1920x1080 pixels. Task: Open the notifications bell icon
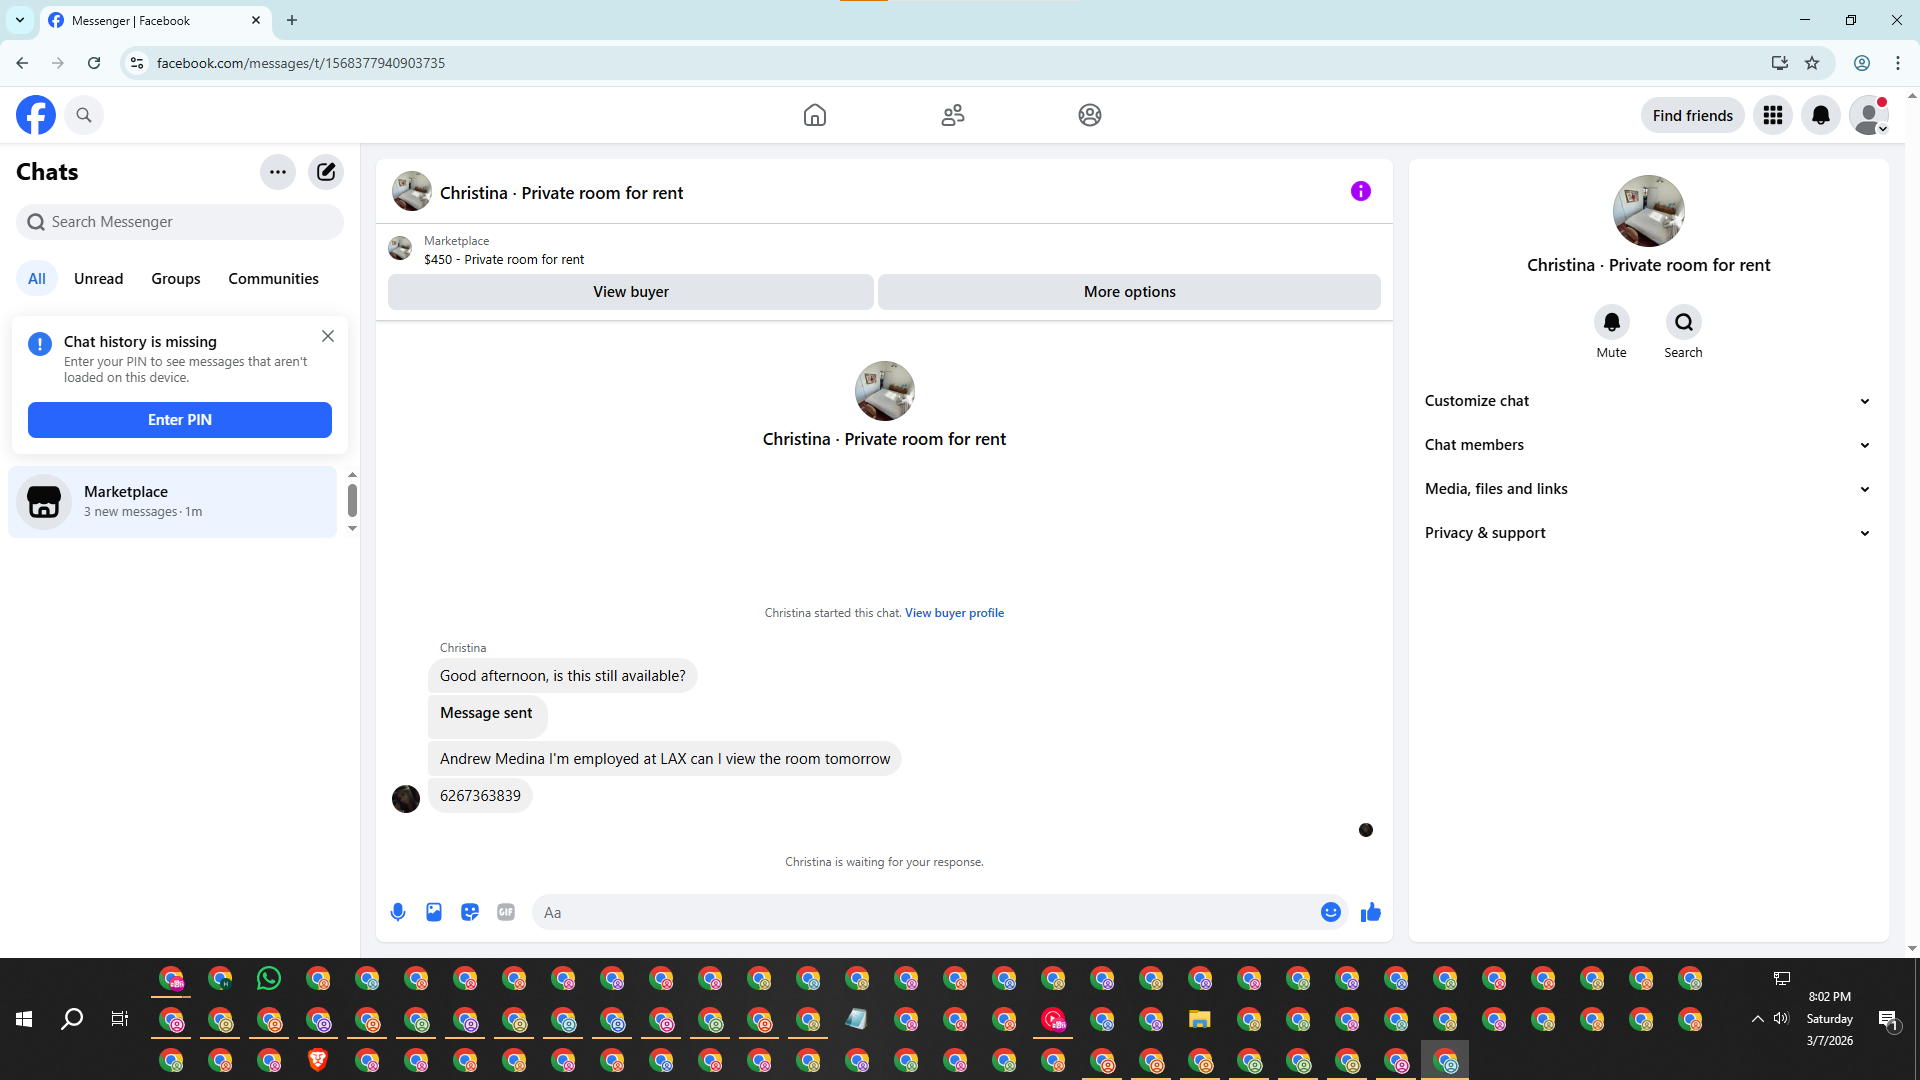pyautogui.click(x=1821, y=115)
